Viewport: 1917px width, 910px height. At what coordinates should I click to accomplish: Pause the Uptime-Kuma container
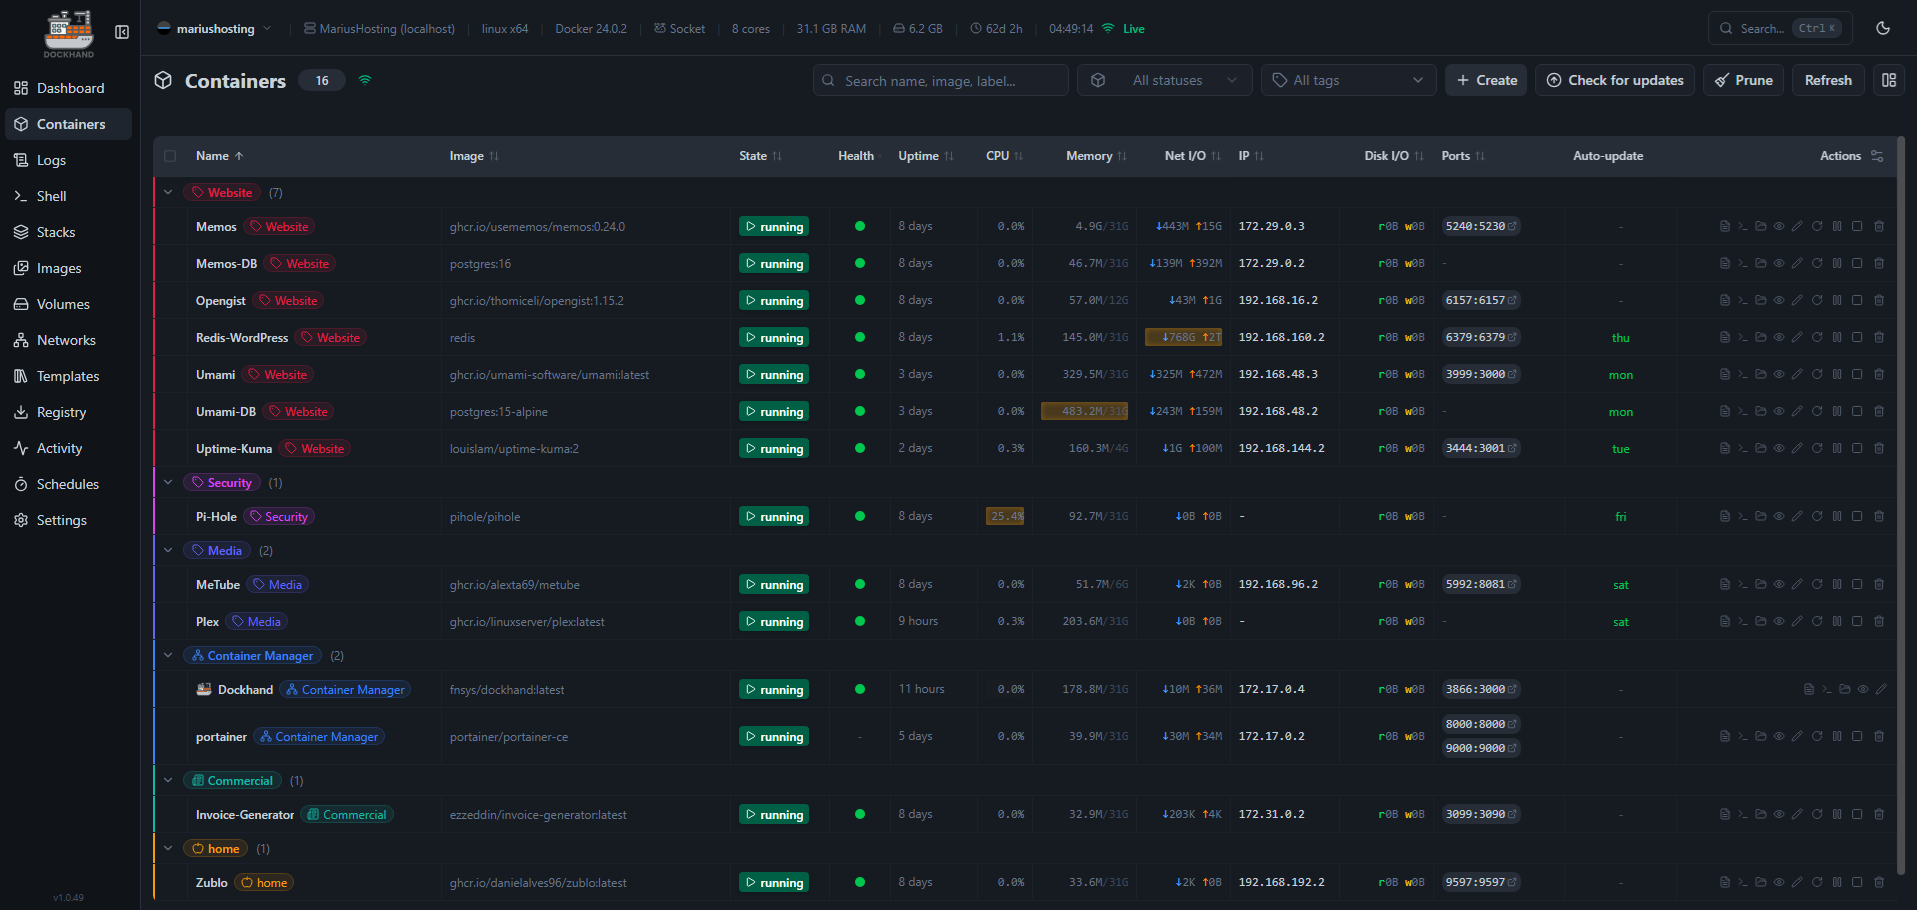coord(1837,449)
